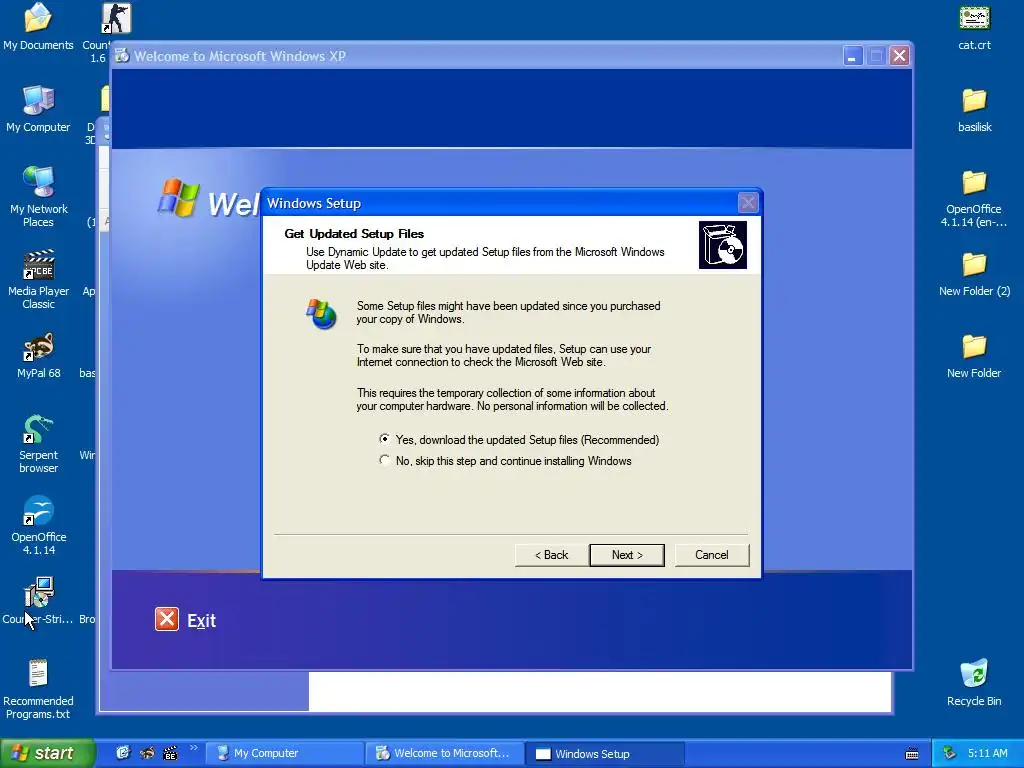Screen dimensions: 1024x768
Task: Cancel the Windows Setup dialog
Action: [x=711, y=555]
